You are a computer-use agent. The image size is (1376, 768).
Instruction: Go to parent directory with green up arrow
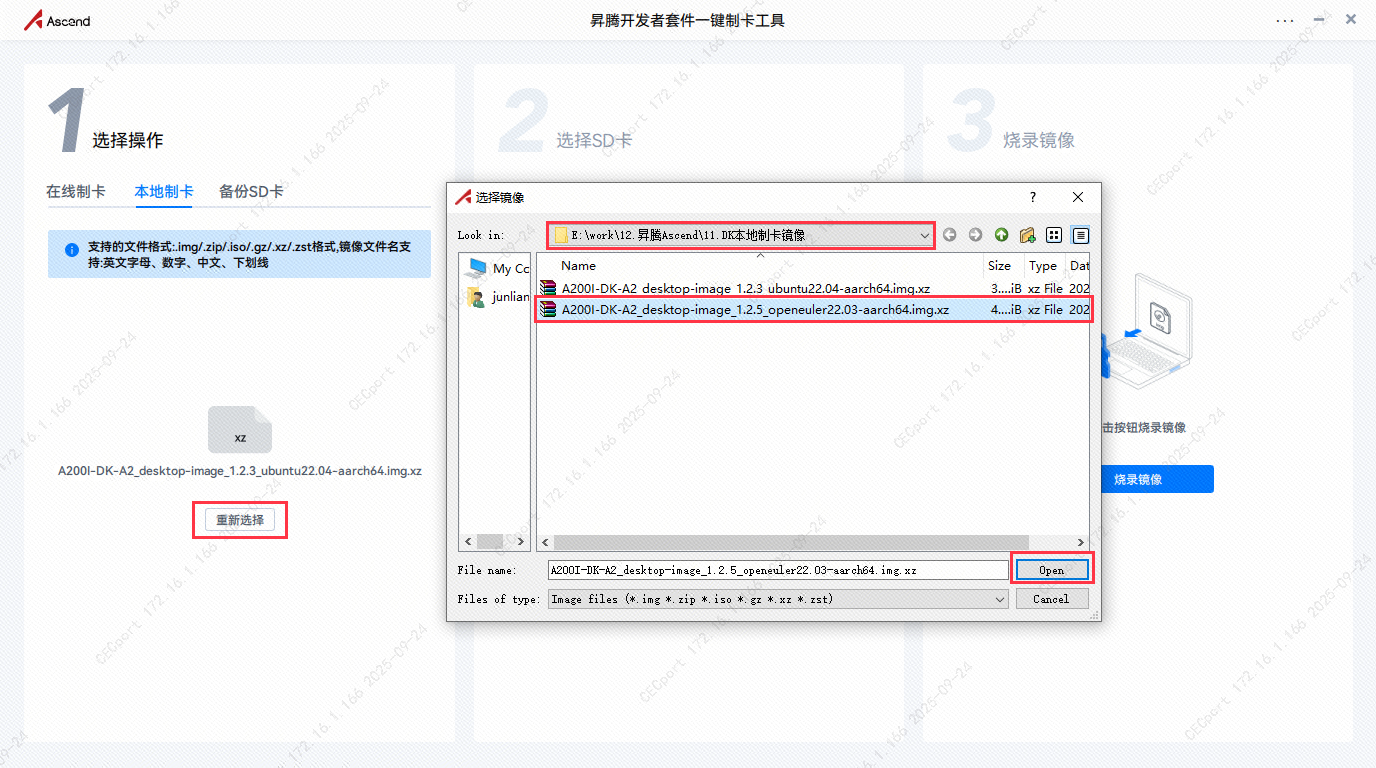point(1001,235)
